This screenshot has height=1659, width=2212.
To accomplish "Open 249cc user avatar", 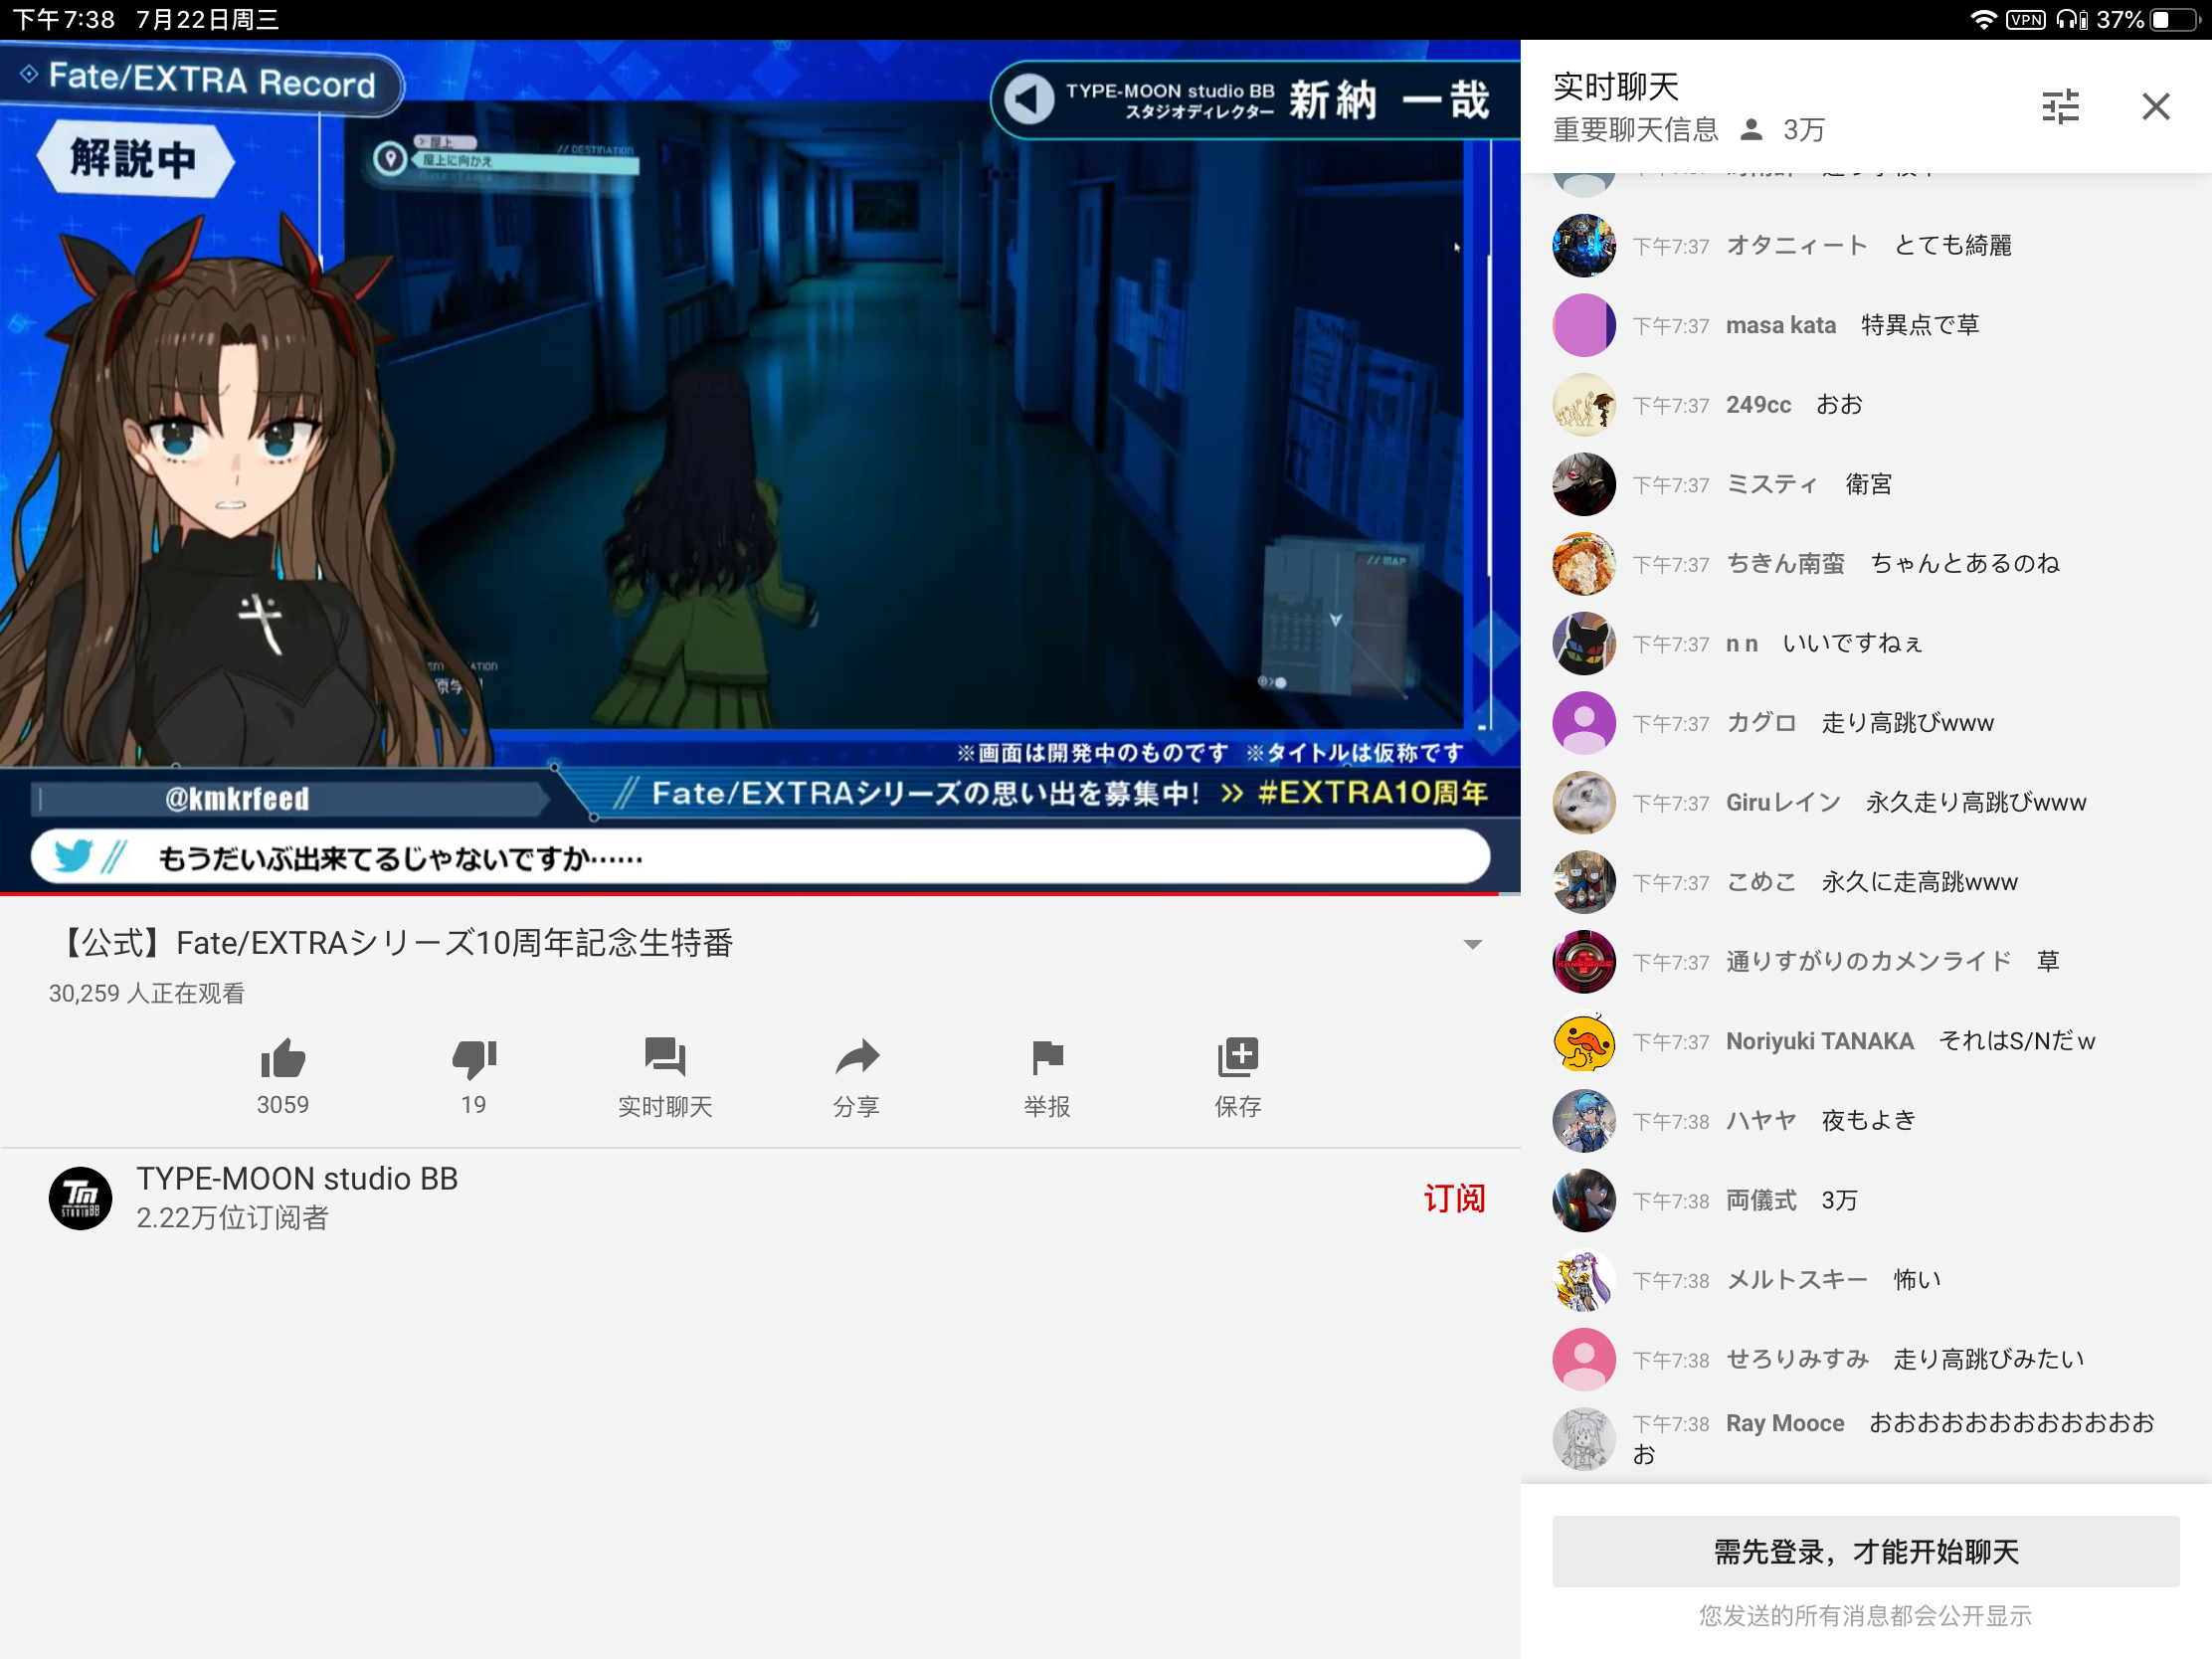I will [x=1584, y=405].
